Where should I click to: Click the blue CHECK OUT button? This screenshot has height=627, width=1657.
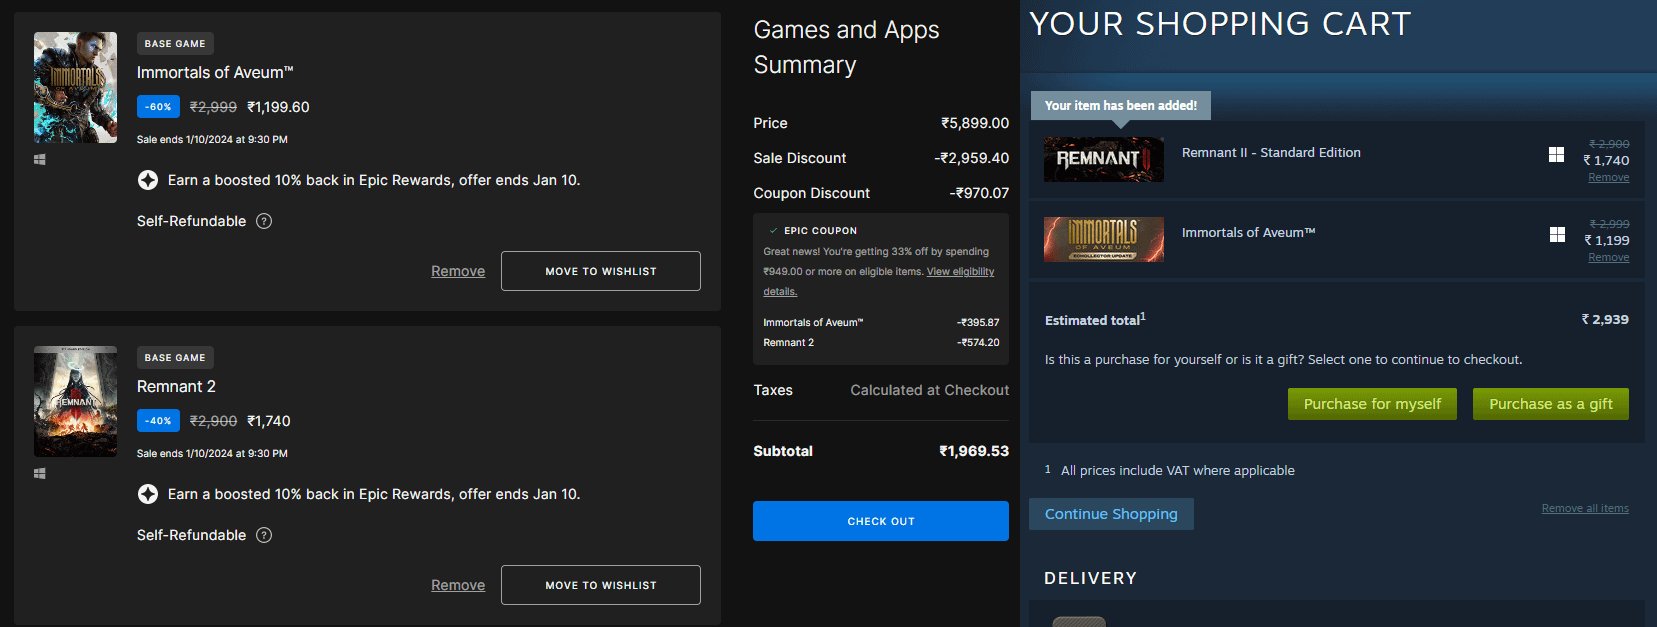coord(881,521)
